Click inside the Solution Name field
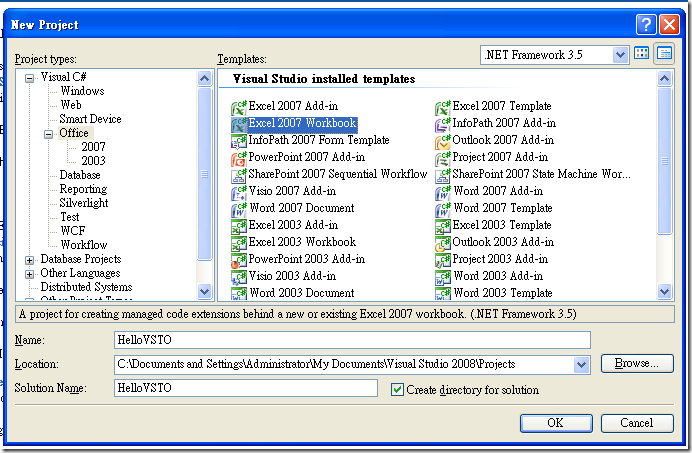692x453 pixels. tap(245, 388)
